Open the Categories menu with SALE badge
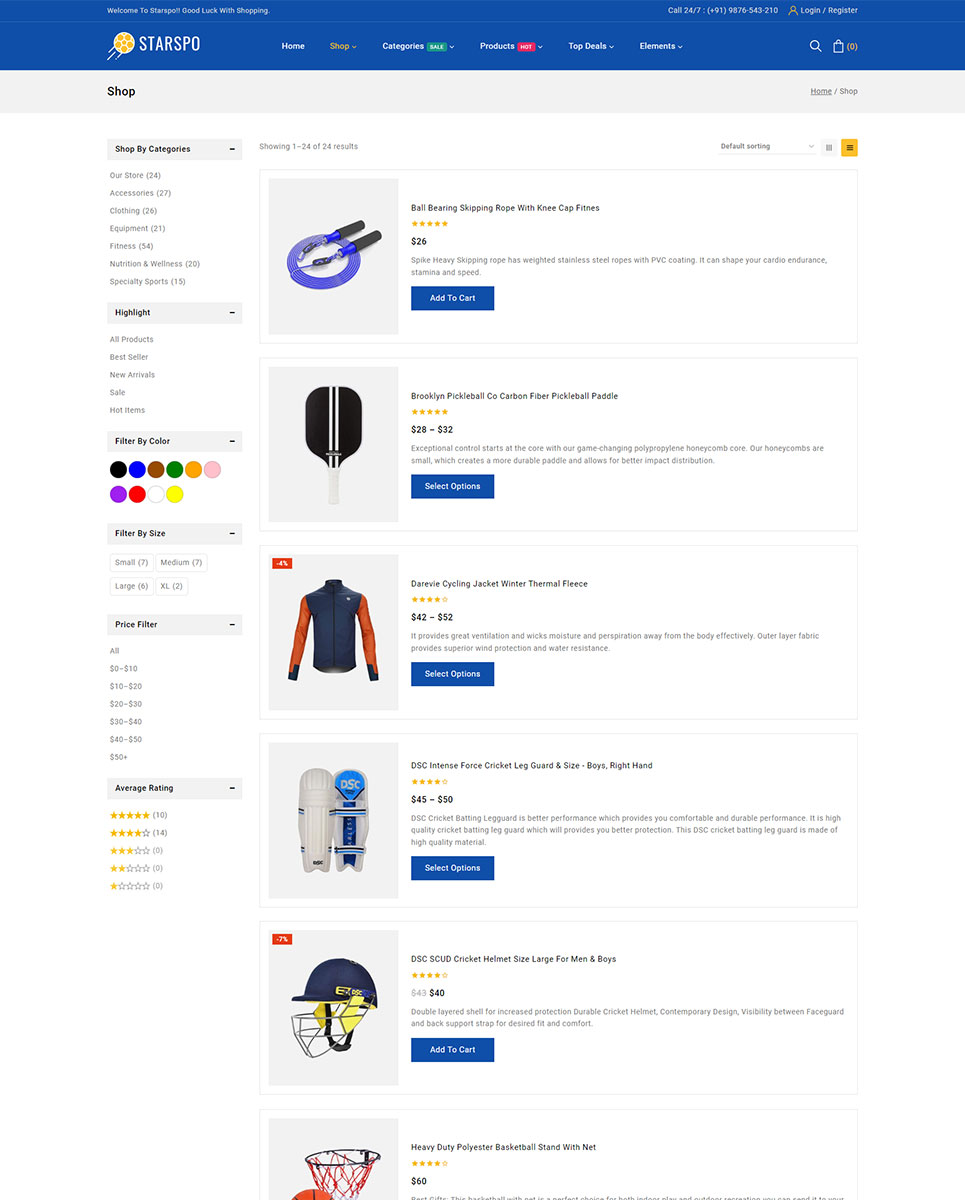Viewport: 965px width, 1200px height. [x=418, y=46]
